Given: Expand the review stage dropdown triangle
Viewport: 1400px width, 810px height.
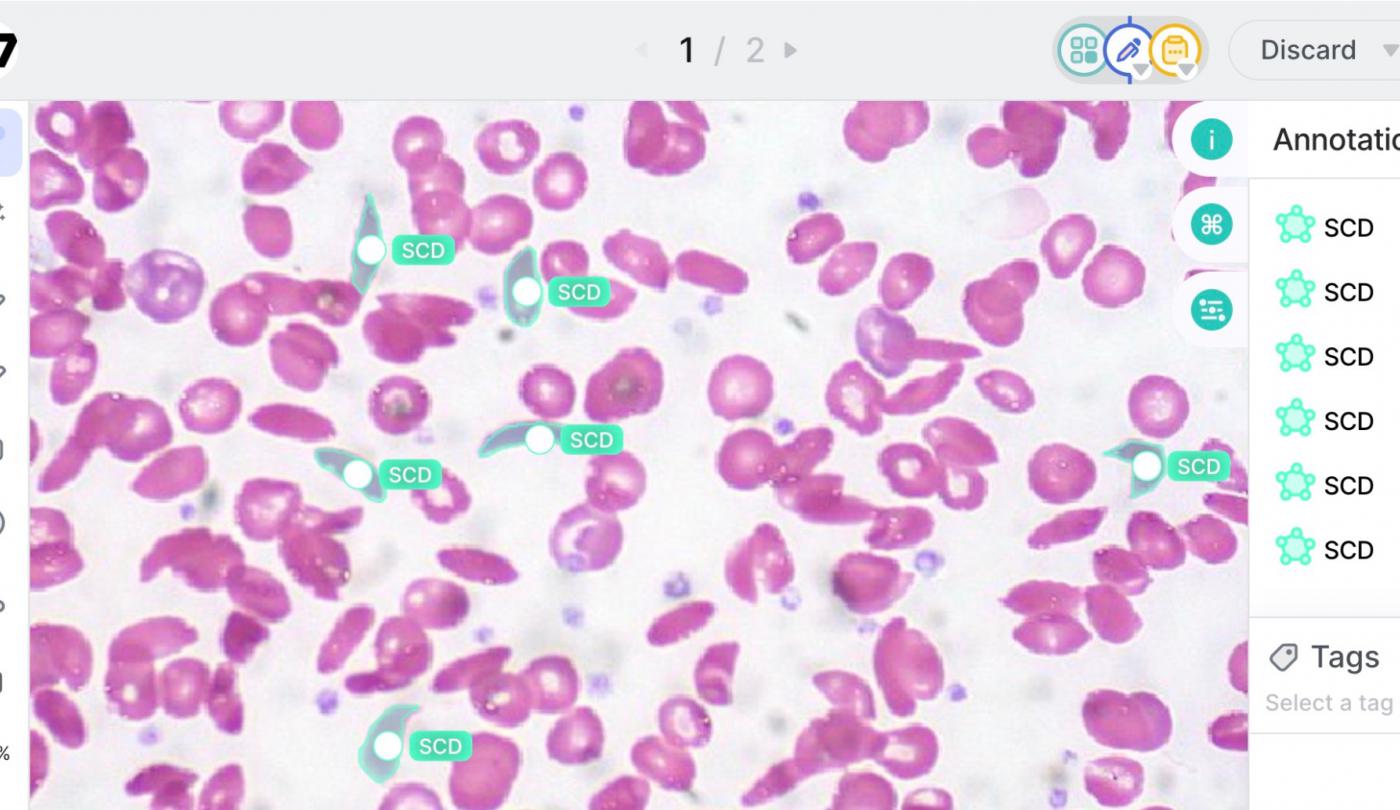Looking at the screenshot, I should tap(1186, 69).
